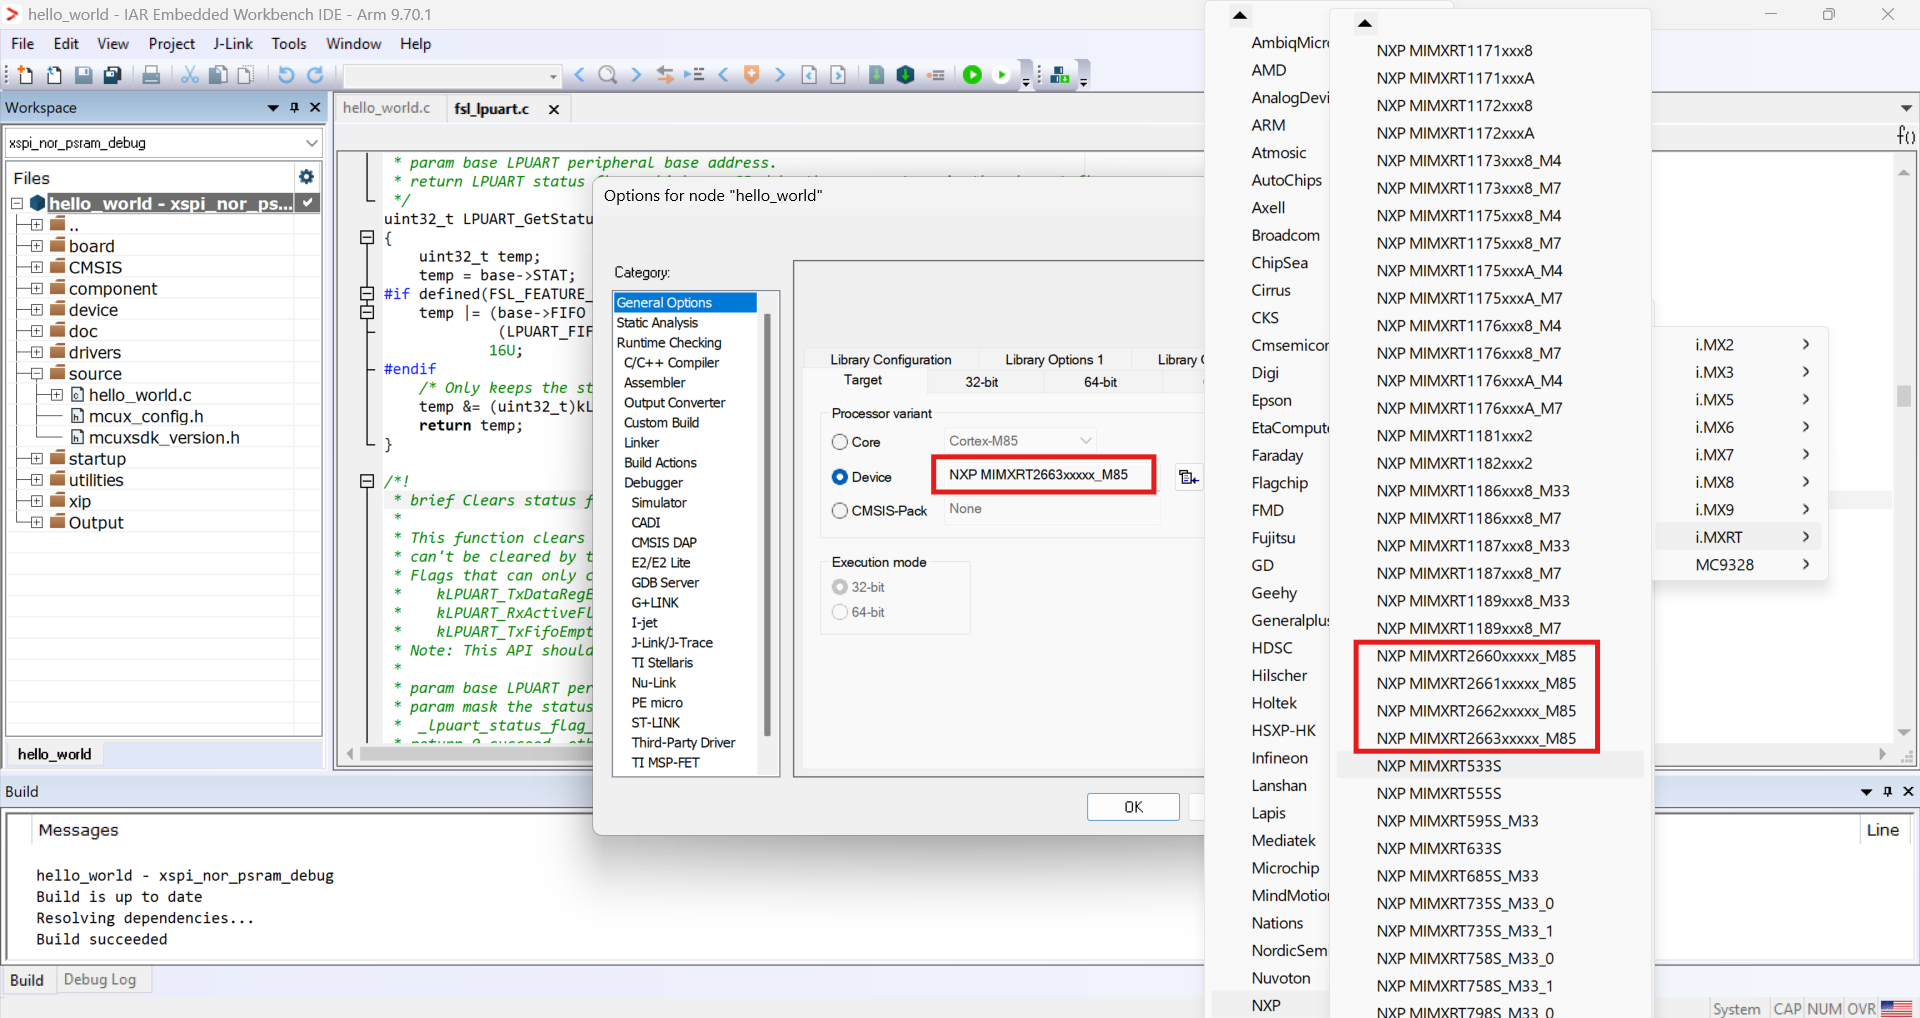Click the green Download and Debug icon
The image size is (1920, 1018).
pos(972,75)
